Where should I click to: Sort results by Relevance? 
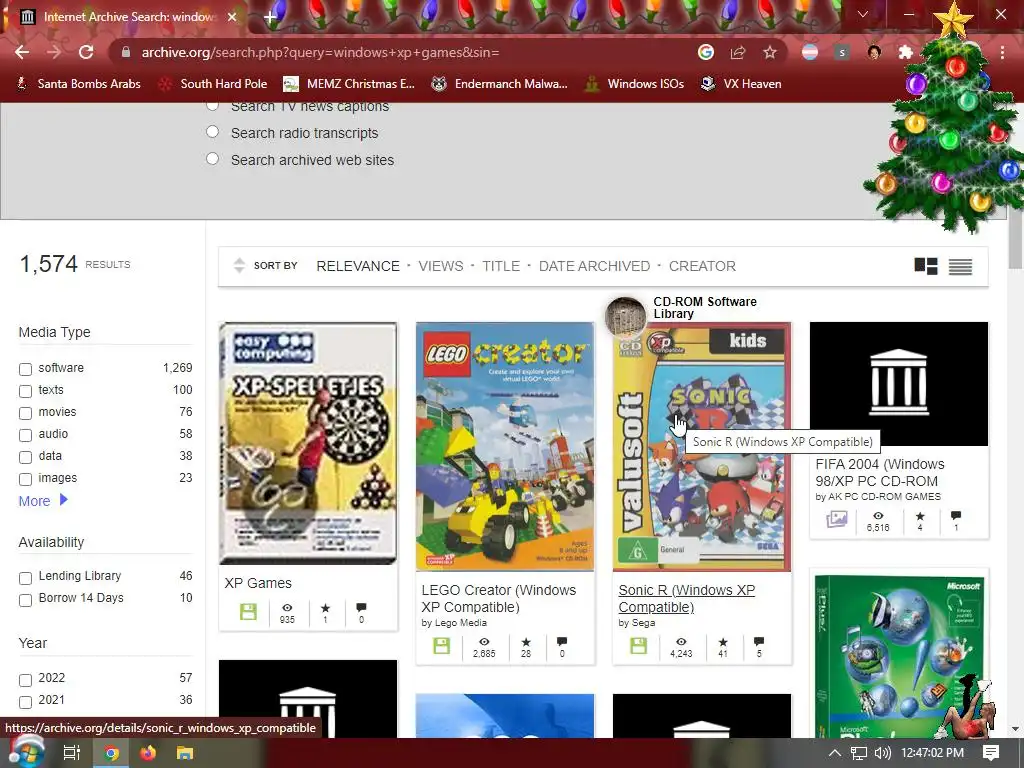tap(358, 266)
